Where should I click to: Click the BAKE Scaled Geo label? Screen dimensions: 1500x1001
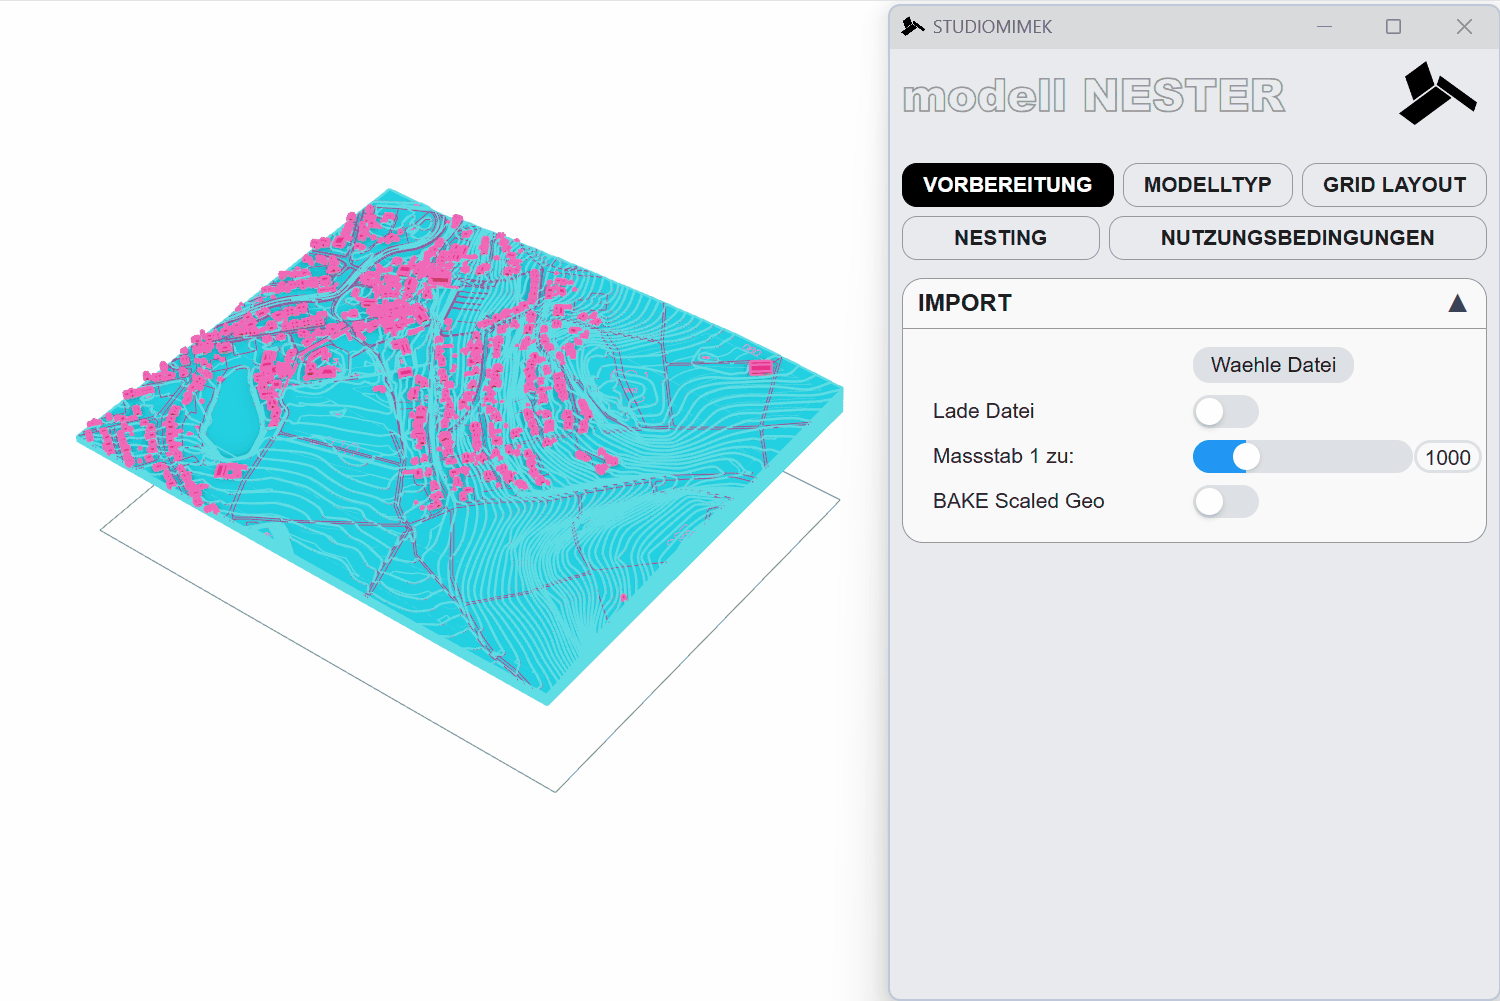(1018, 501)
